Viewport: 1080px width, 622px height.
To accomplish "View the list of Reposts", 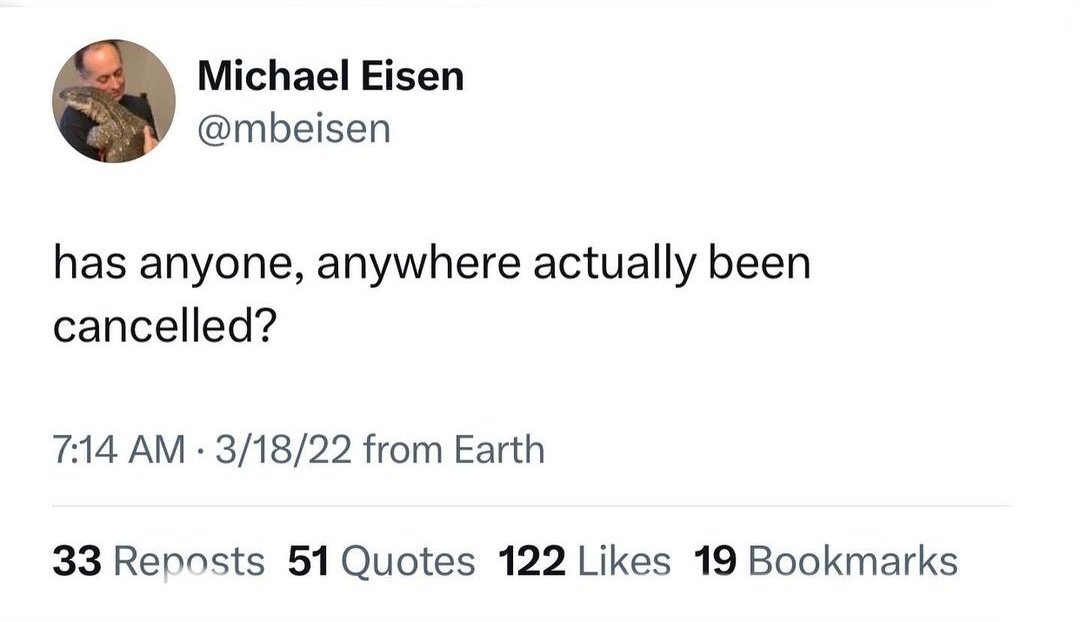I will [x=190, y=561].
